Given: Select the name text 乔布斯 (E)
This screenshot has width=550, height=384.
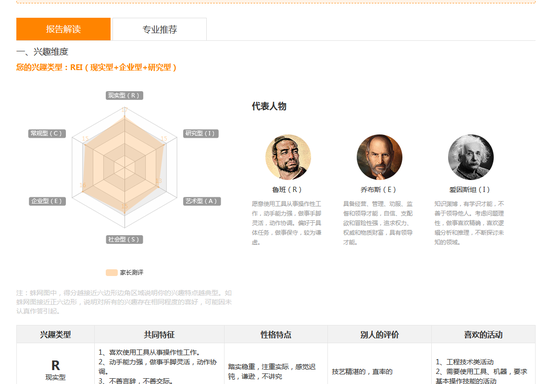Looking at the screenshot, I should coord(378,190).
